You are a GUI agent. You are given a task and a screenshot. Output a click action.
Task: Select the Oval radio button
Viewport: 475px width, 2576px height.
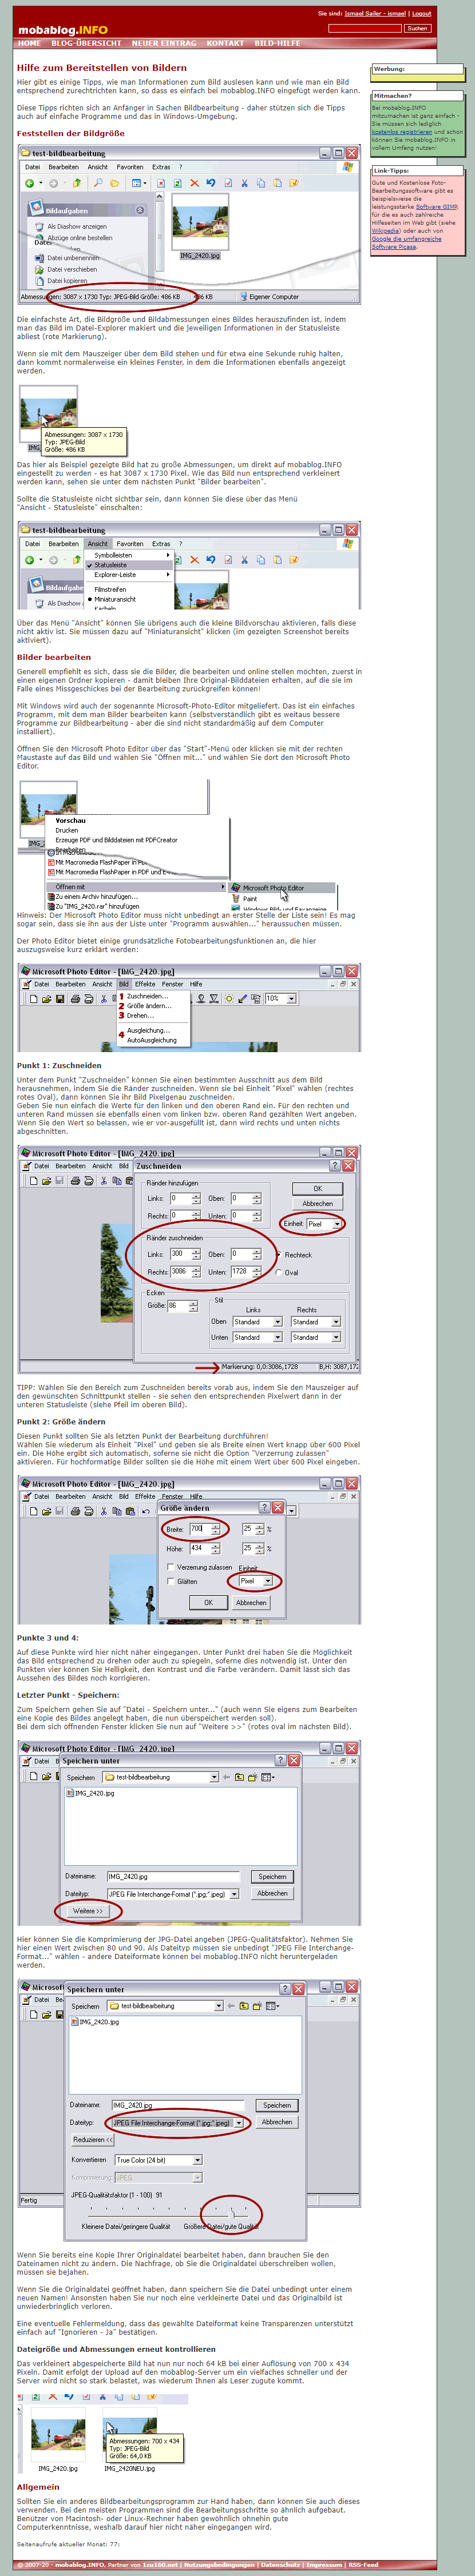(278, 1273)
